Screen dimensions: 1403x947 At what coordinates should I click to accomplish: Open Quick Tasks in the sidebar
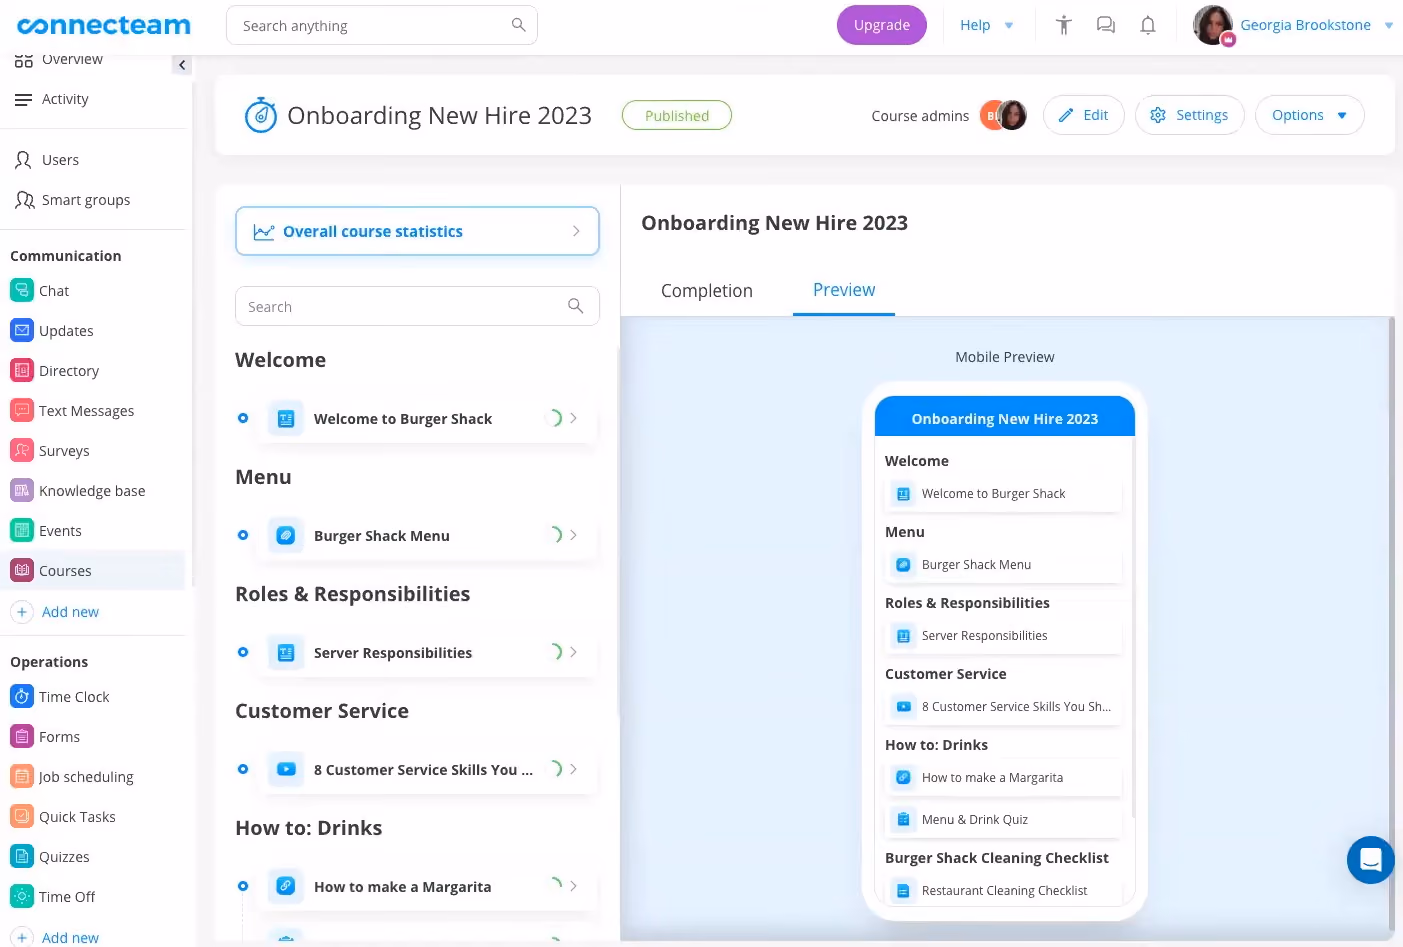coord(77,817)
